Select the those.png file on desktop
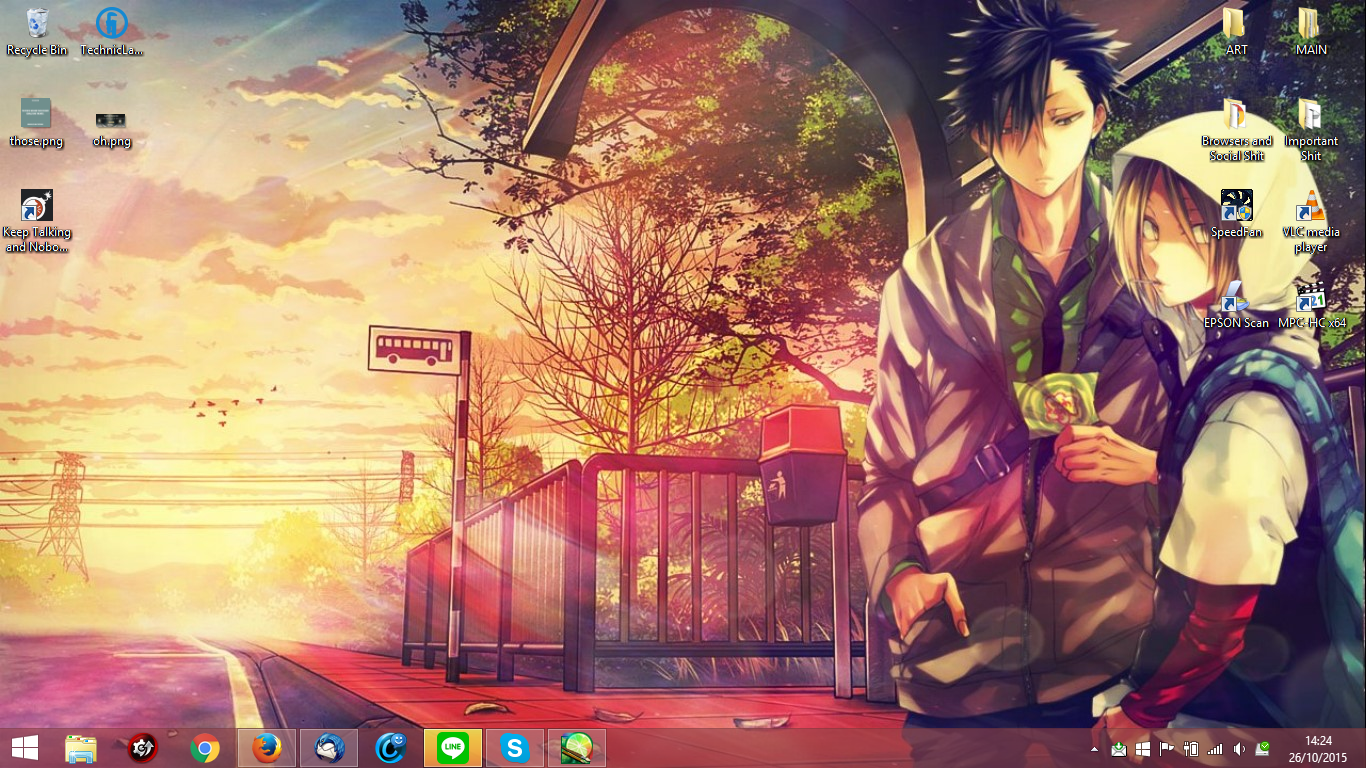Viewport: 1366px width, 768px height. tap(36, 124)
